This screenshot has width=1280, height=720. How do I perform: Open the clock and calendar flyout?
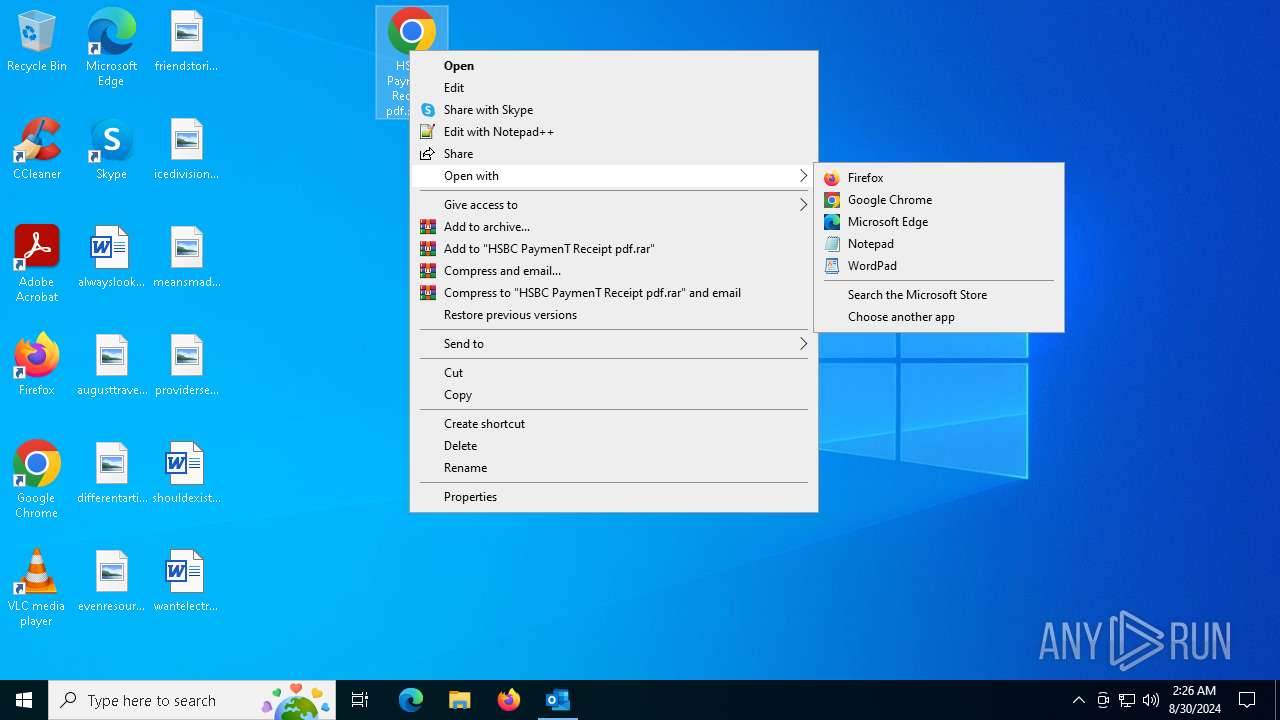point(1194,700)
